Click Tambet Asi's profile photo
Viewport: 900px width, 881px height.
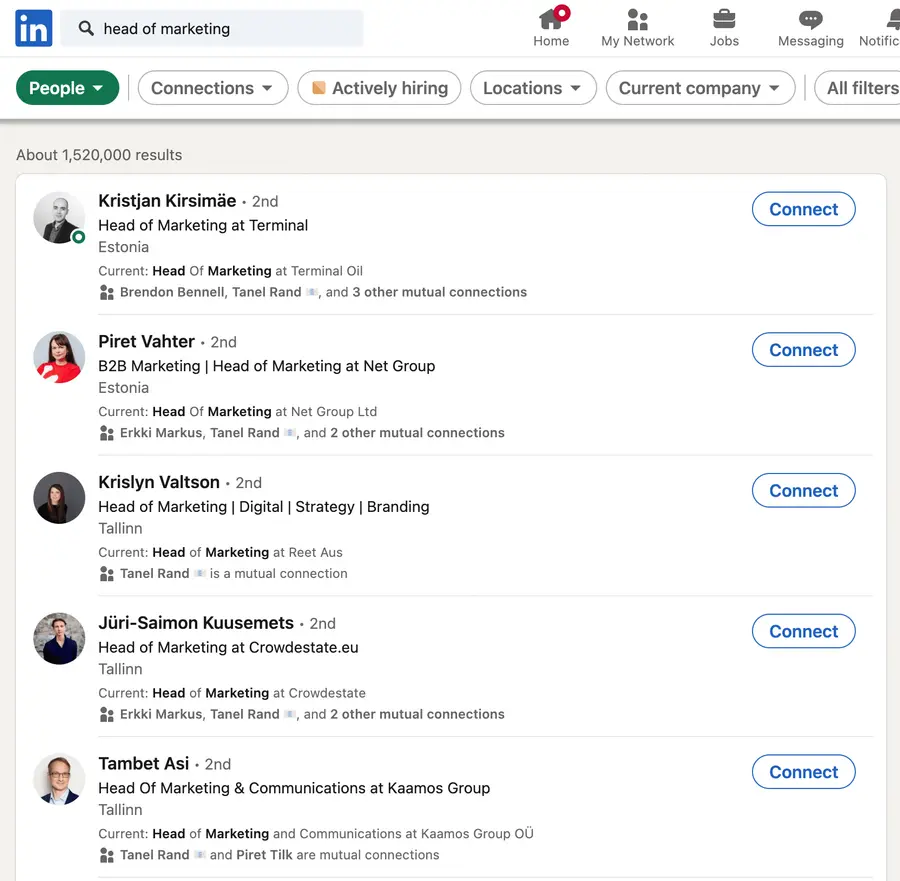click(x=59, y=778)
